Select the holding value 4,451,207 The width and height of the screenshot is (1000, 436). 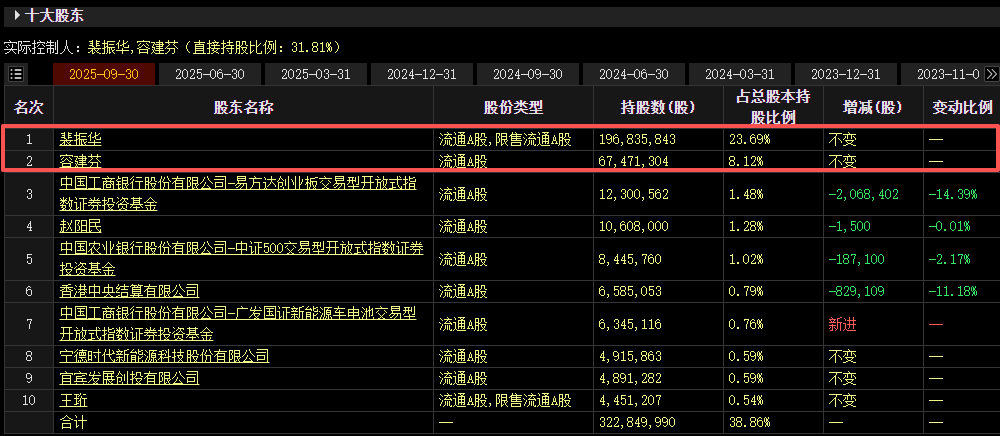pyautogui.click(x=631, y=400)
